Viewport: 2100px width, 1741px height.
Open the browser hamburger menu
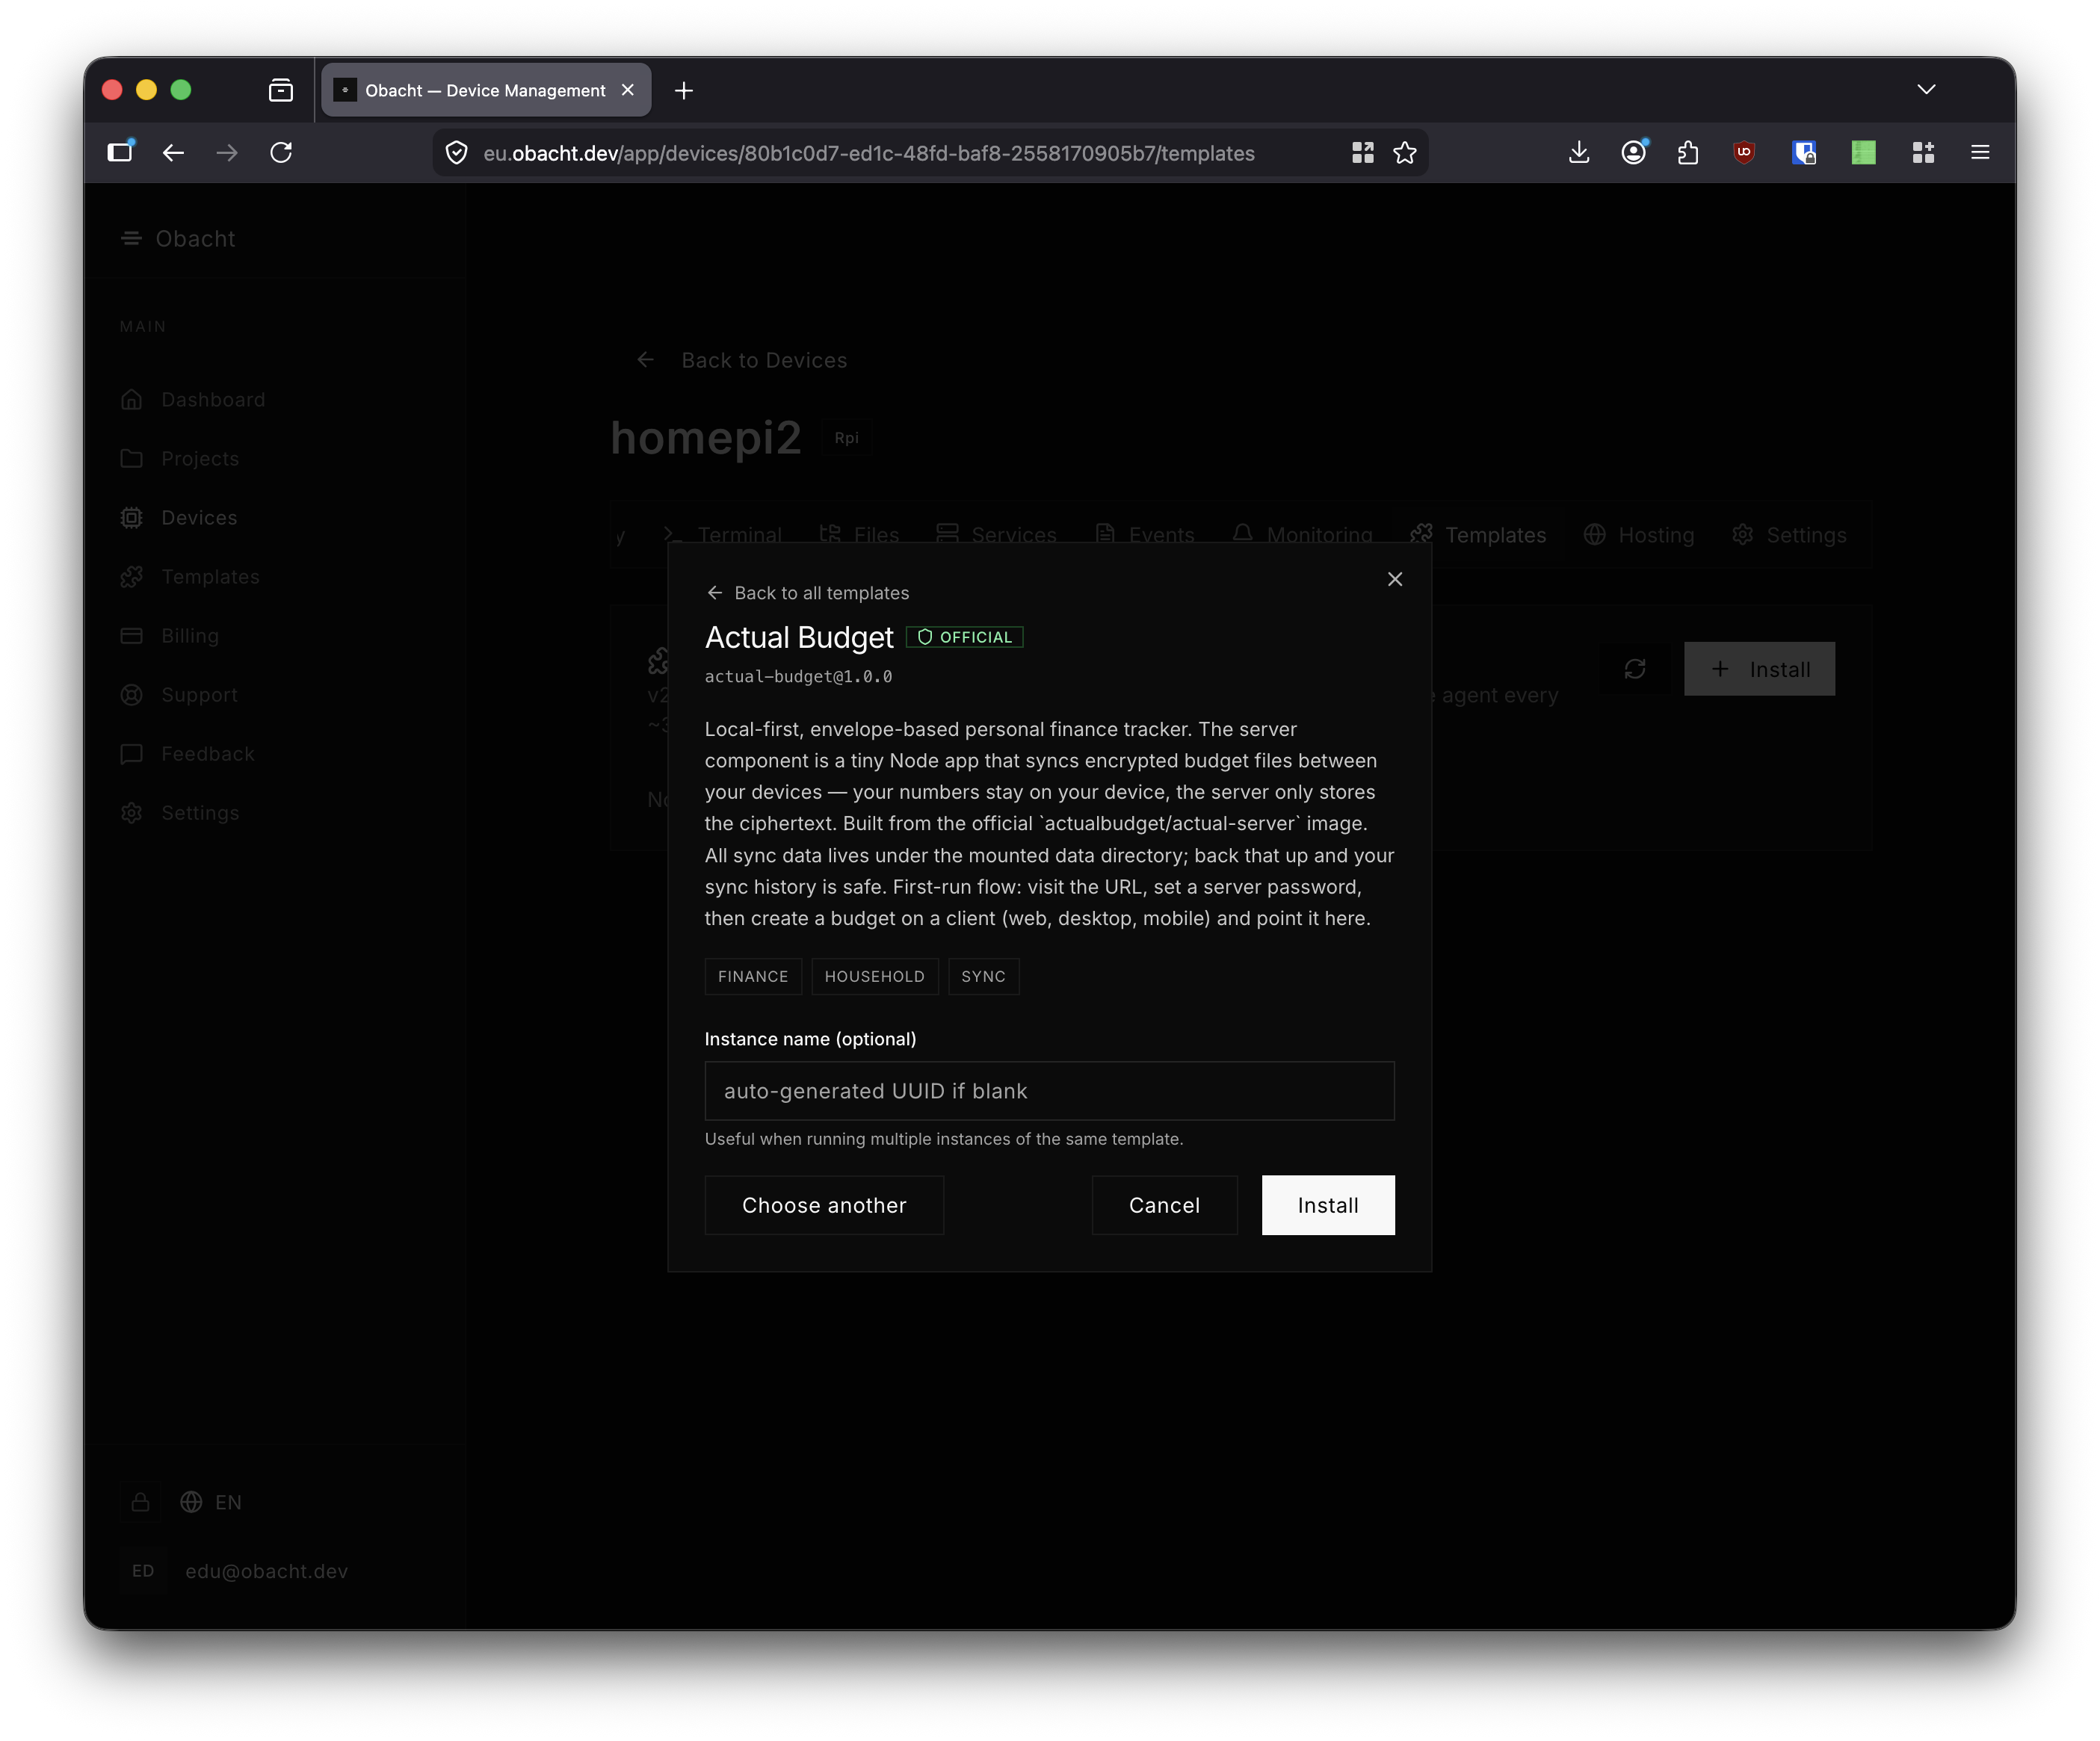[1980, 152]
